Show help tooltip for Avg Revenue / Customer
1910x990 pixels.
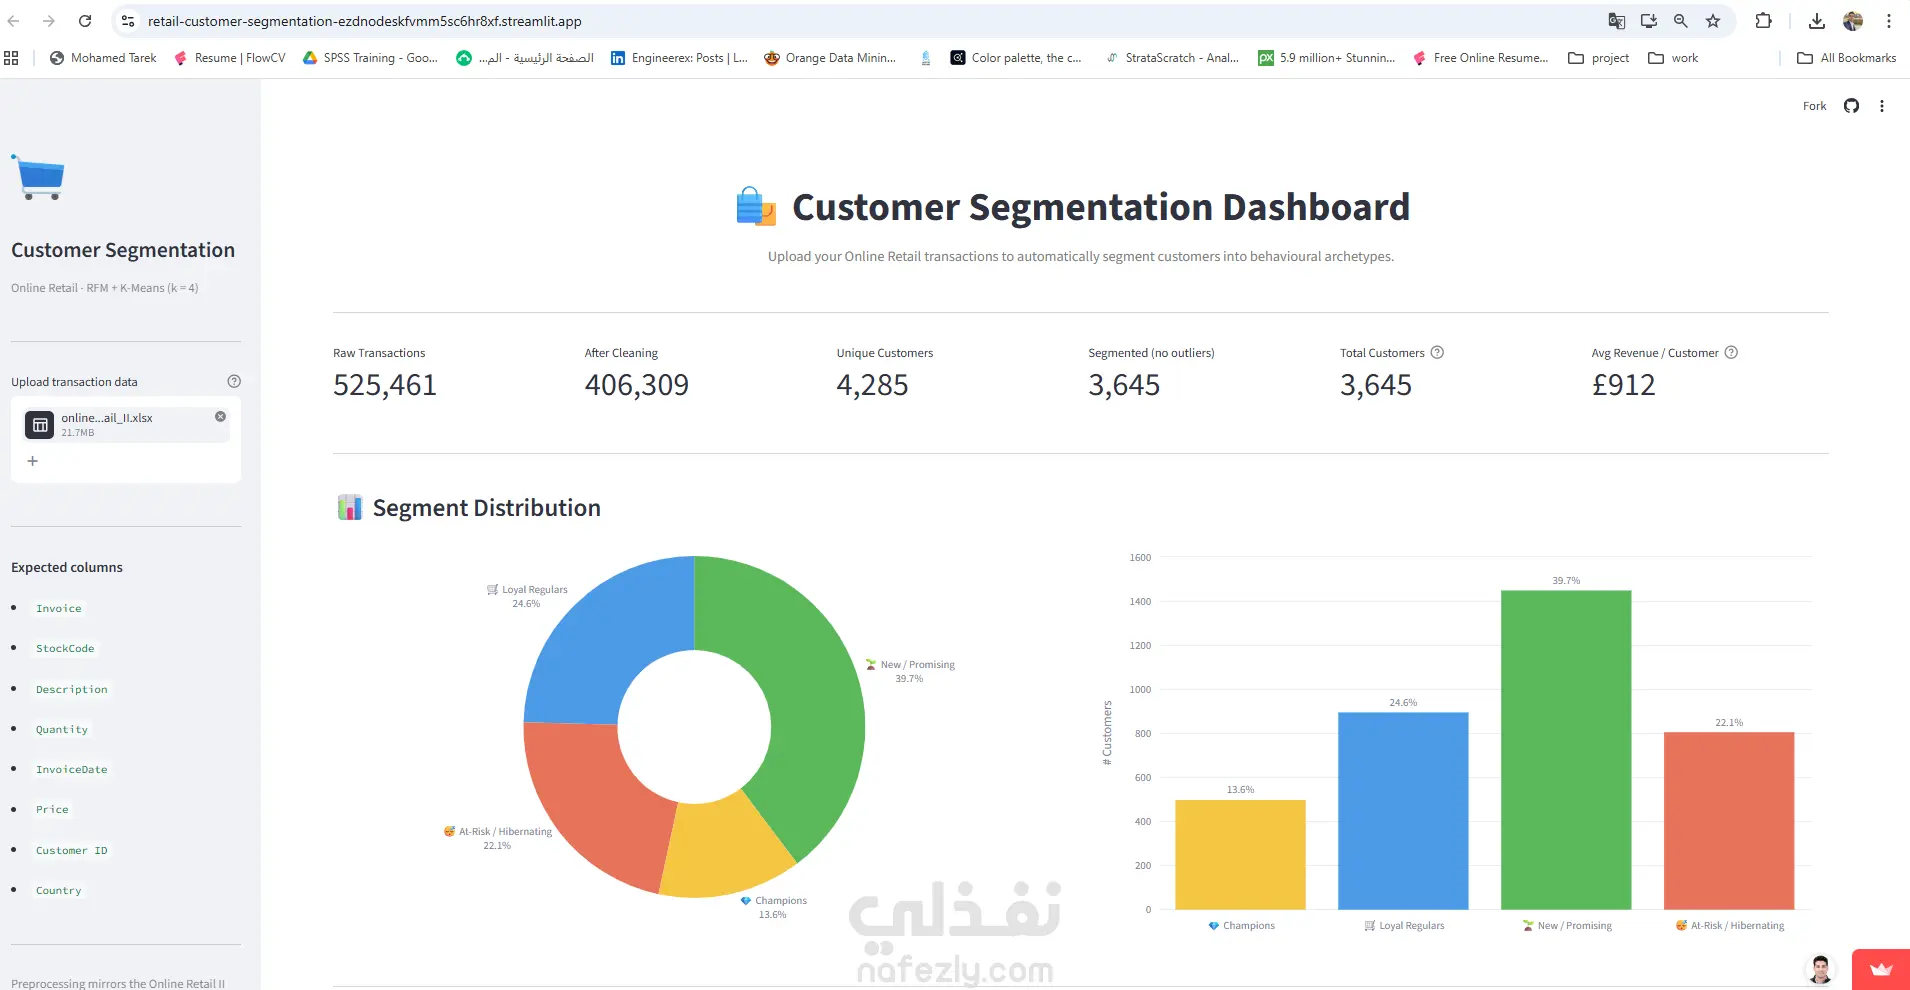pyautogui.click(x=1731, y=352)
